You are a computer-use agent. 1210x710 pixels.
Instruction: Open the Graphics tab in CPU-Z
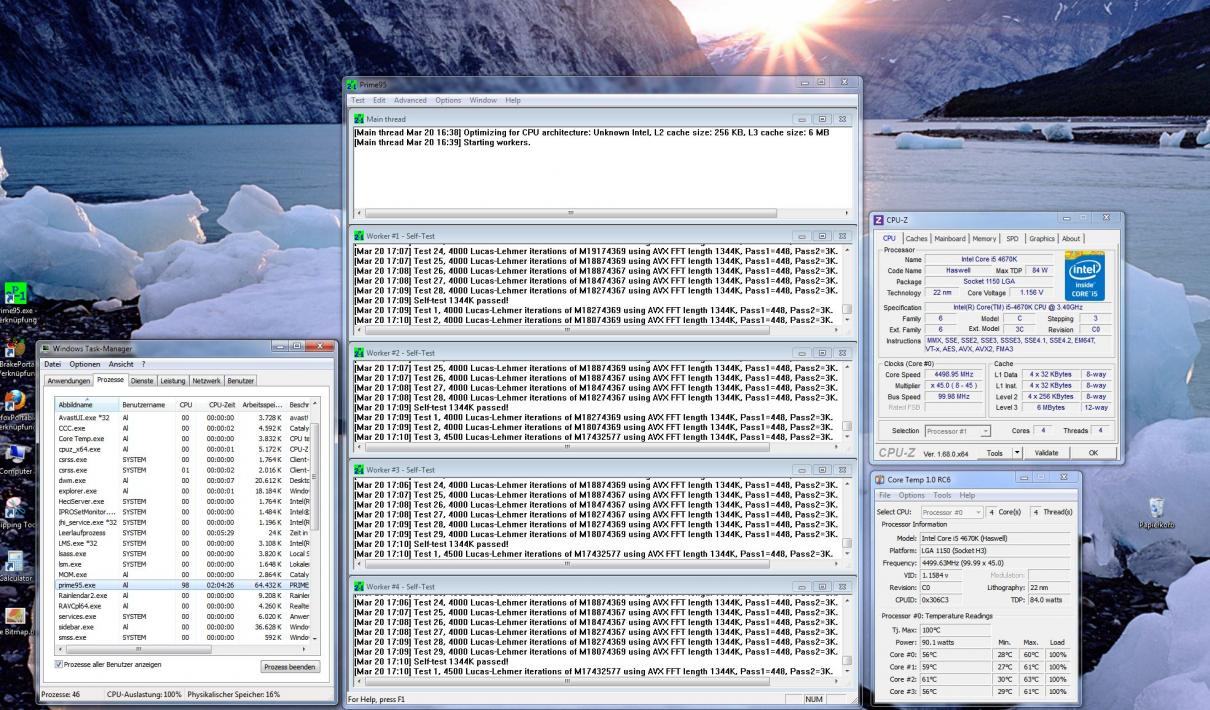tap(1041, 239)
